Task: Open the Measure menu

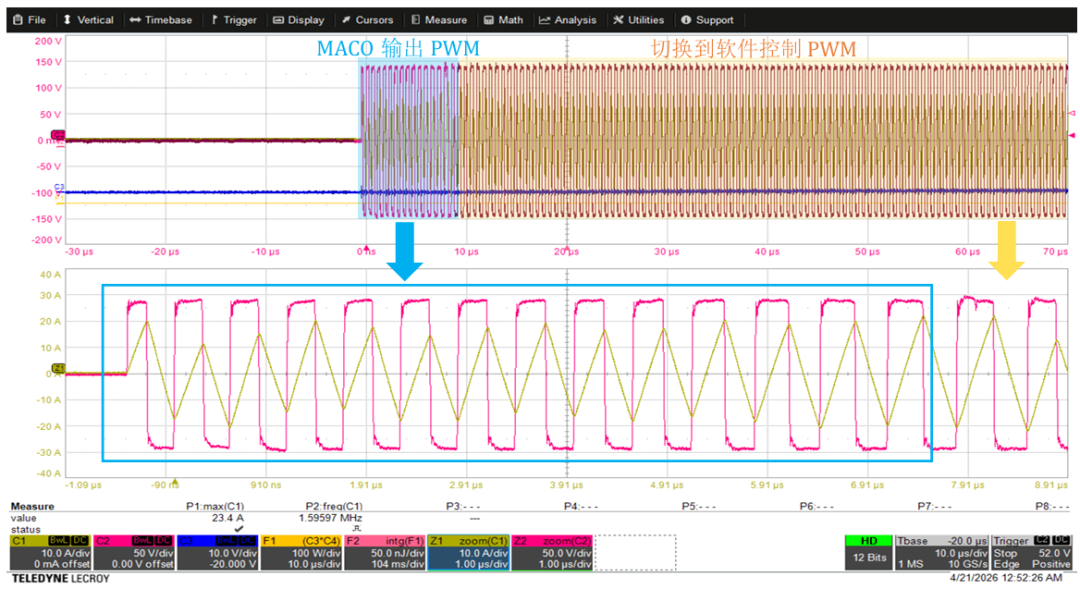Action: (439, 20)
